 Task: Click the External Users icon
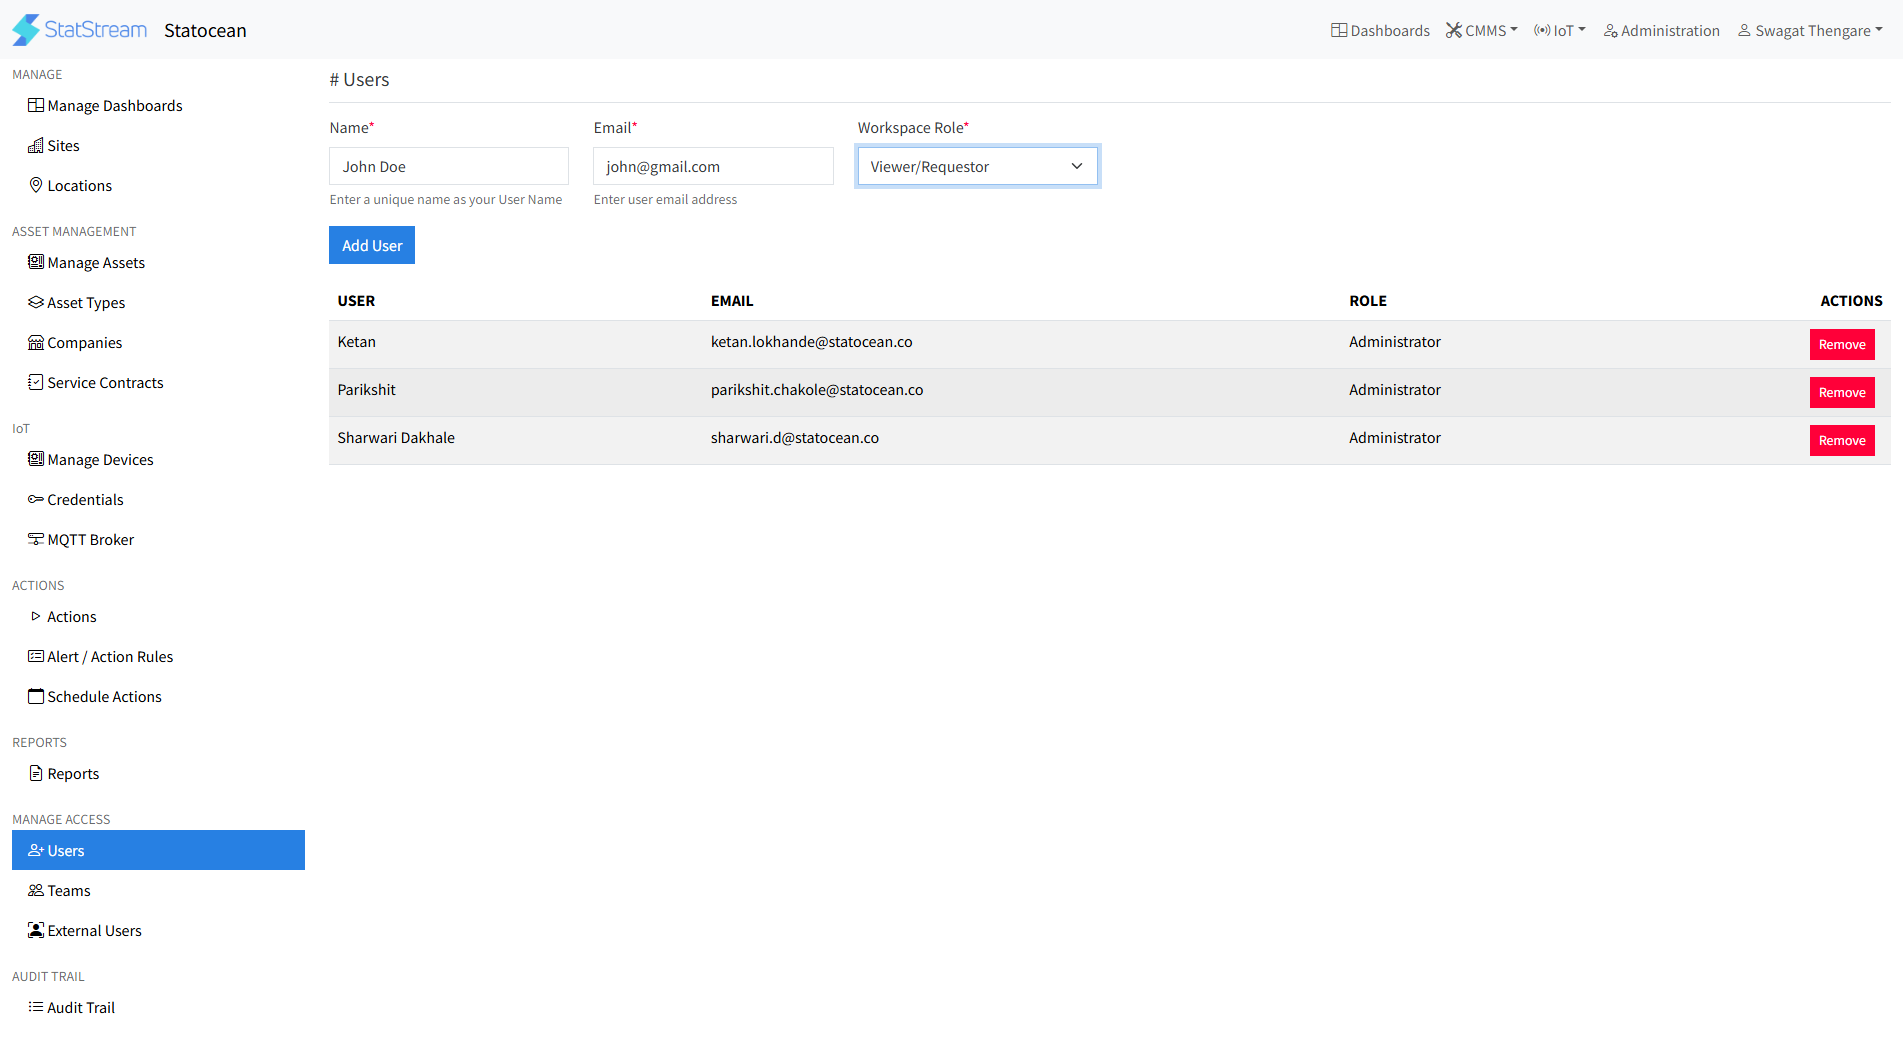(x=36, y=930)
